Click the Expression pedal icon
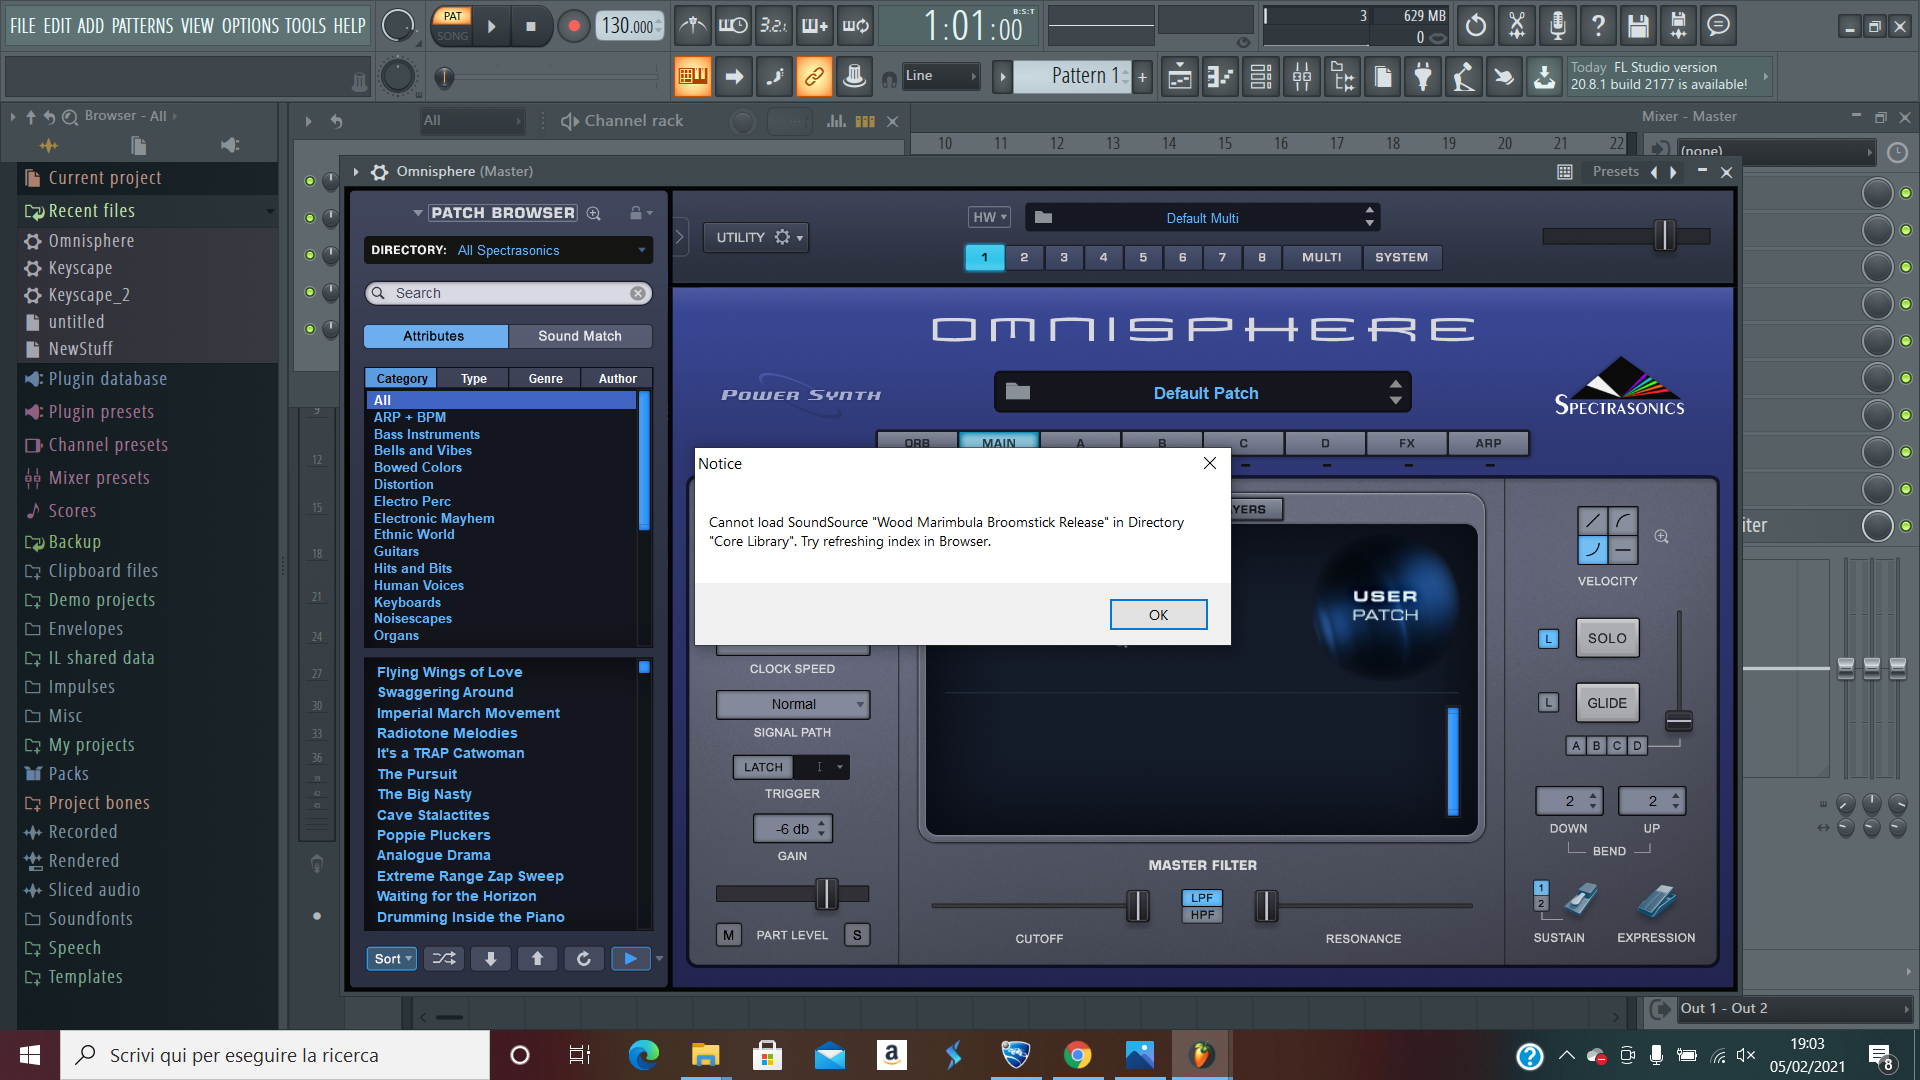 (x=1656, y=900)
